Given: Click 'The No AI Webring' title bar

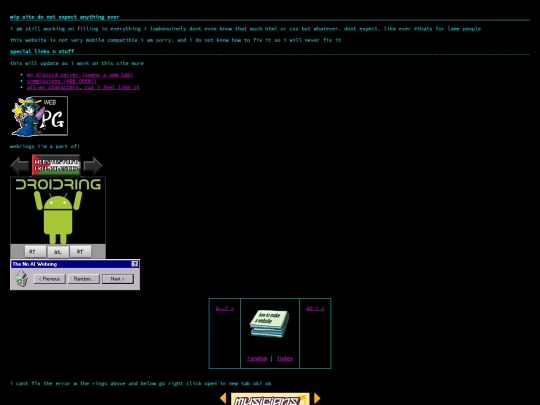Looking at the screenshot, I should pyautogui.click(x=75, y=264).
